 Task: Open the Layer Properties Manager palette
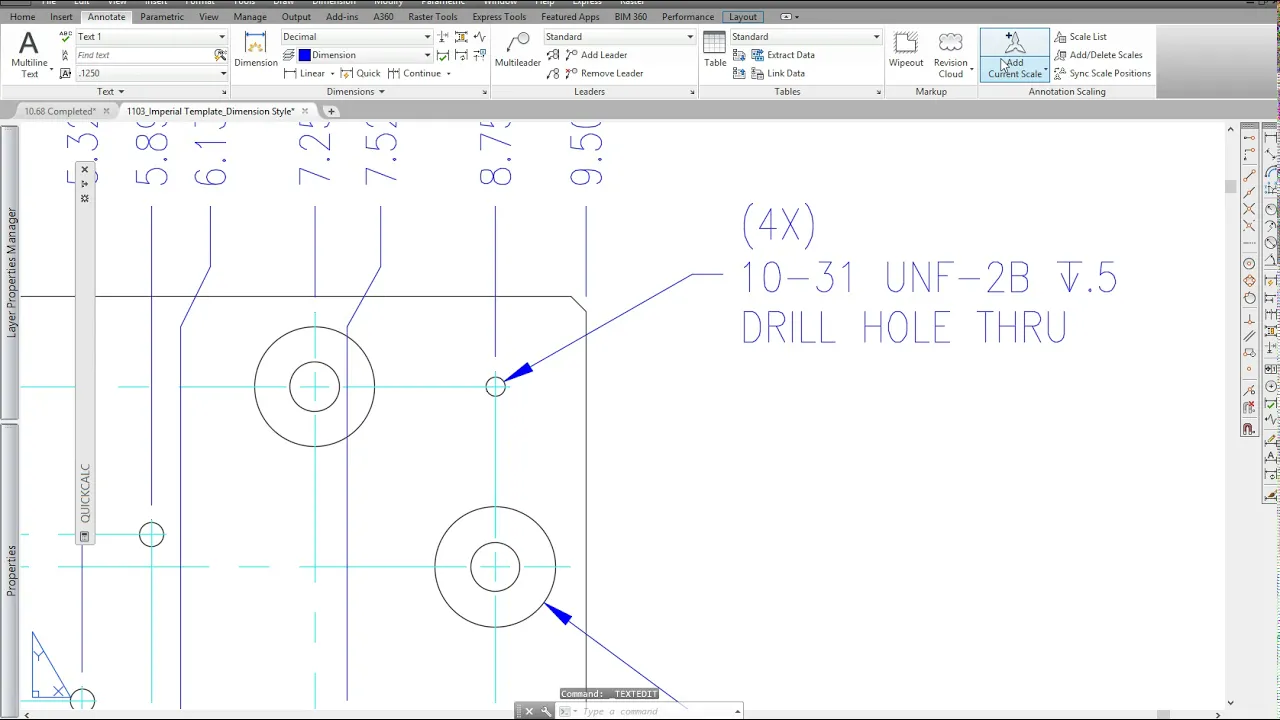[x=10, y=272]
